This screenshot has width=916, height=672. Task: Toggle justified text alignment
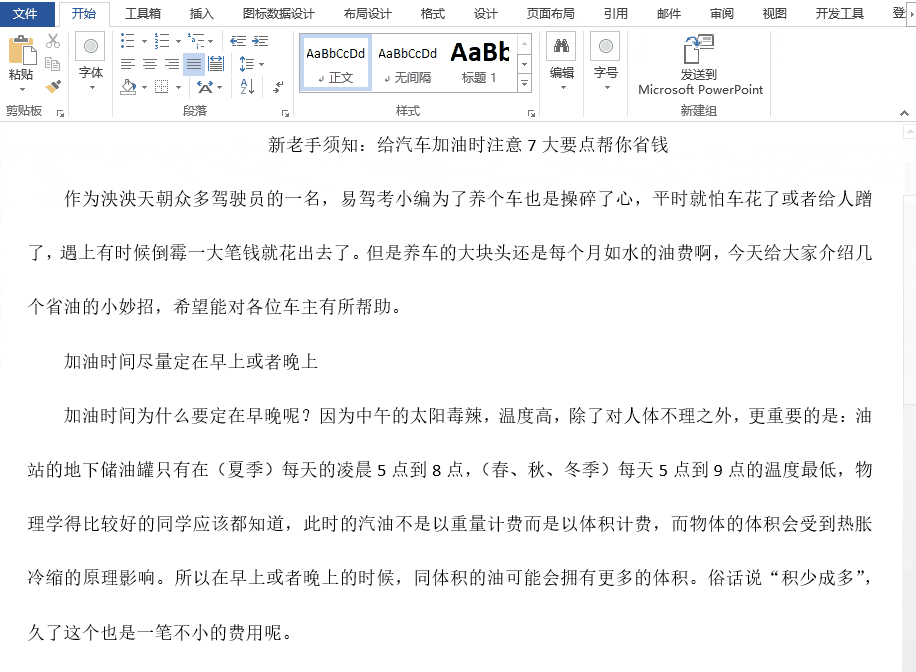(x=194, y=64)
